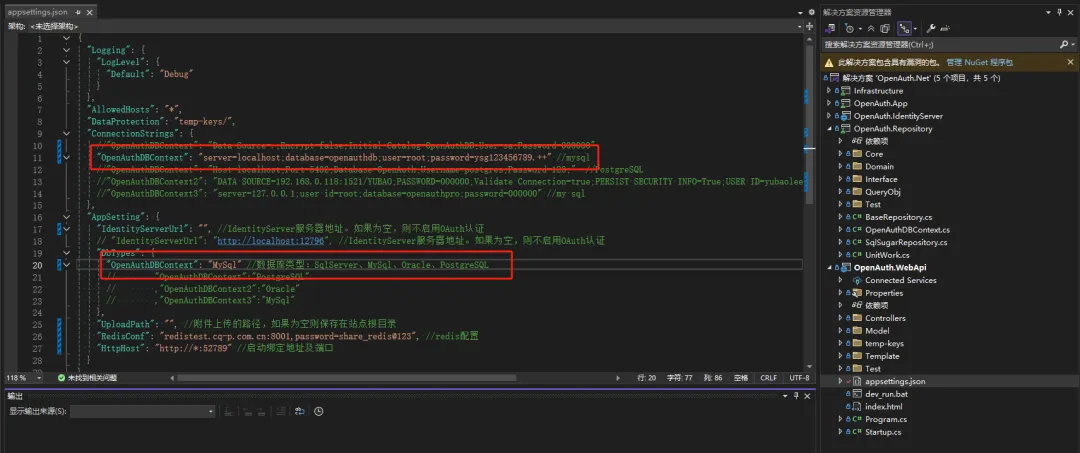Click the timestamp clock icon in Output panel
Viewport: 1080px width, 453px height.
[x=319, y=411]
